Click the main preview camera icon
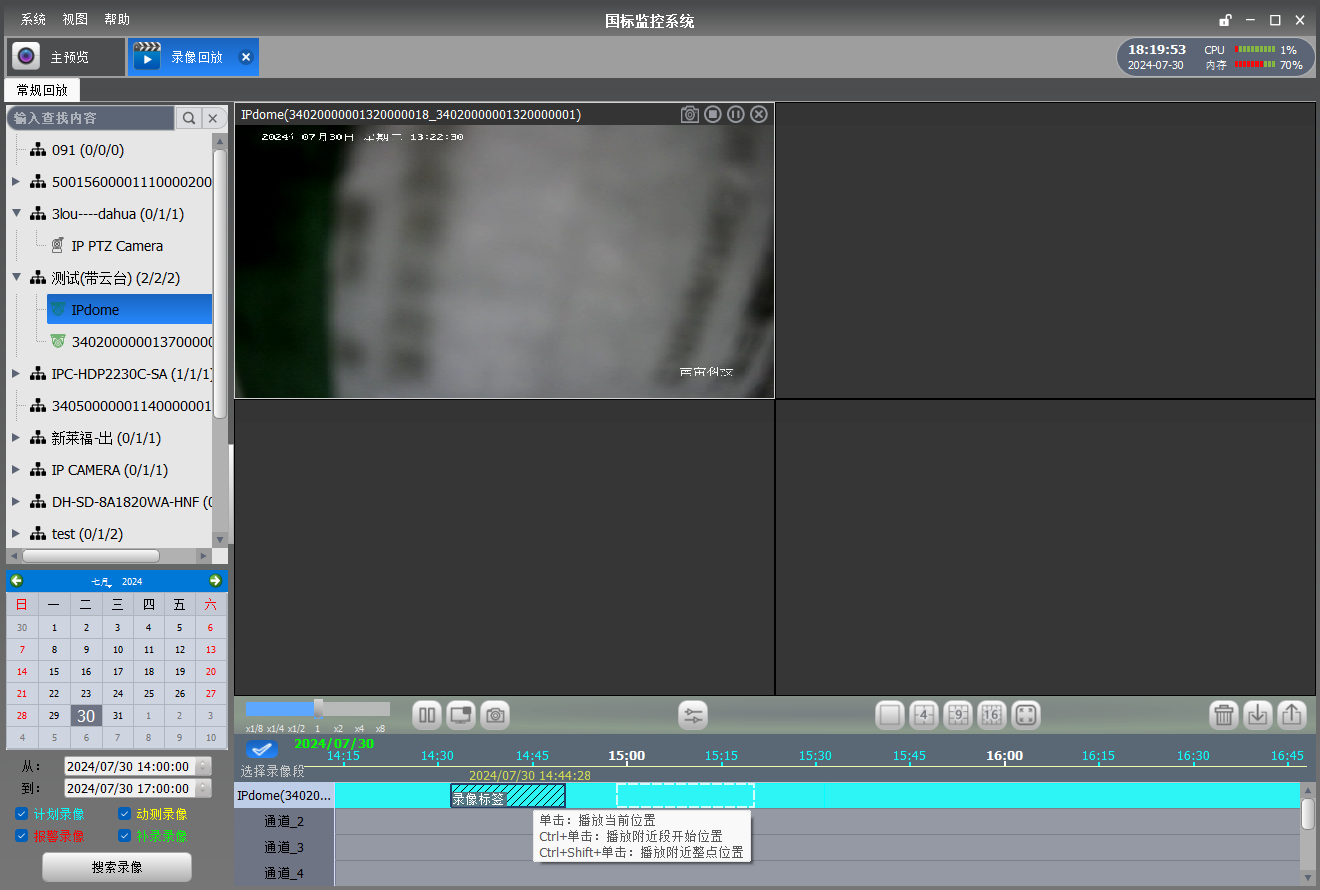Screen dimensions: 1320x890 (26, 57)
